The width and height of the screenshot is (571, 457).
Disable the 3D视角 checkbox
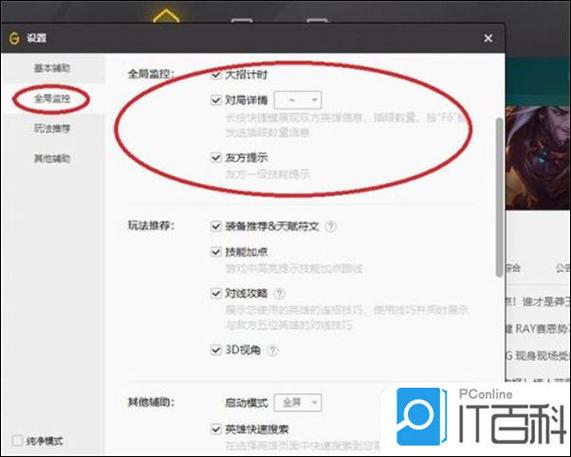(x=216, y=350)
